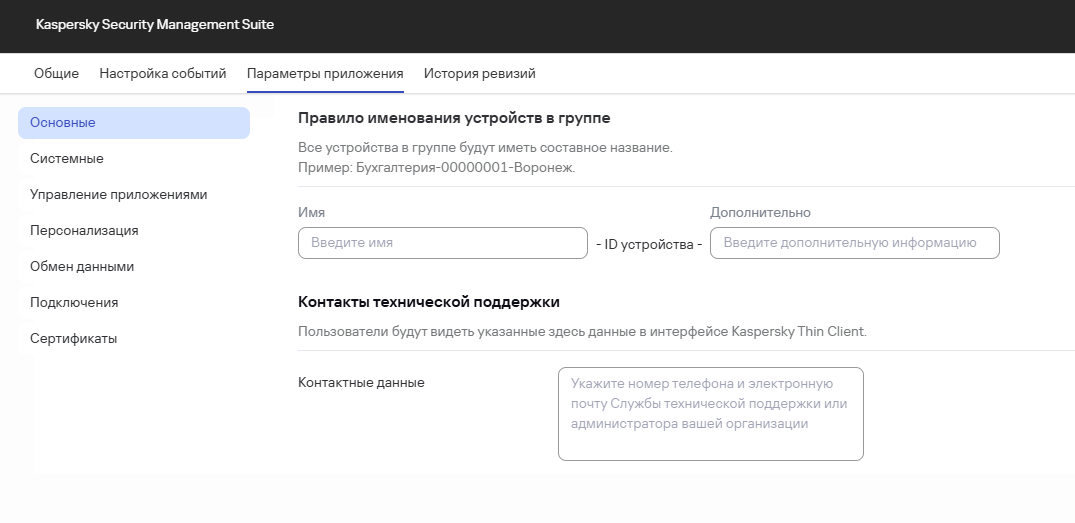This screenshot has height=523, width=1075.
Task: Focus the Дополнительно input field
Action: 854,243
